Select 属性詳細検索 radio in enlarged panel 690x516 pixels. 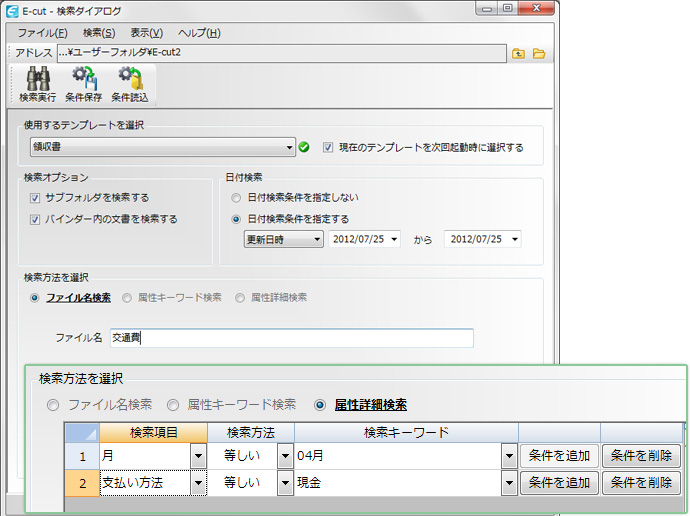point(320,405)
